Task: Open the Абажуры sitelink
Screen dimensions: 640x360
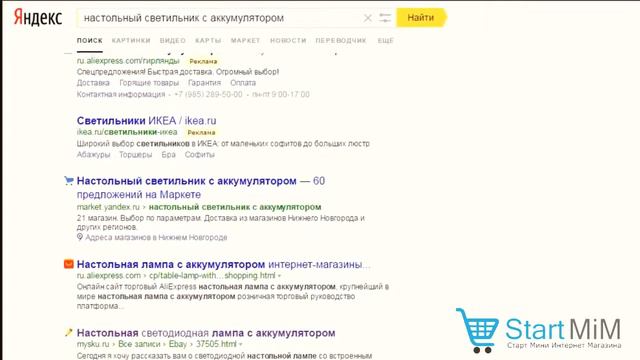Action: point(93,155)
